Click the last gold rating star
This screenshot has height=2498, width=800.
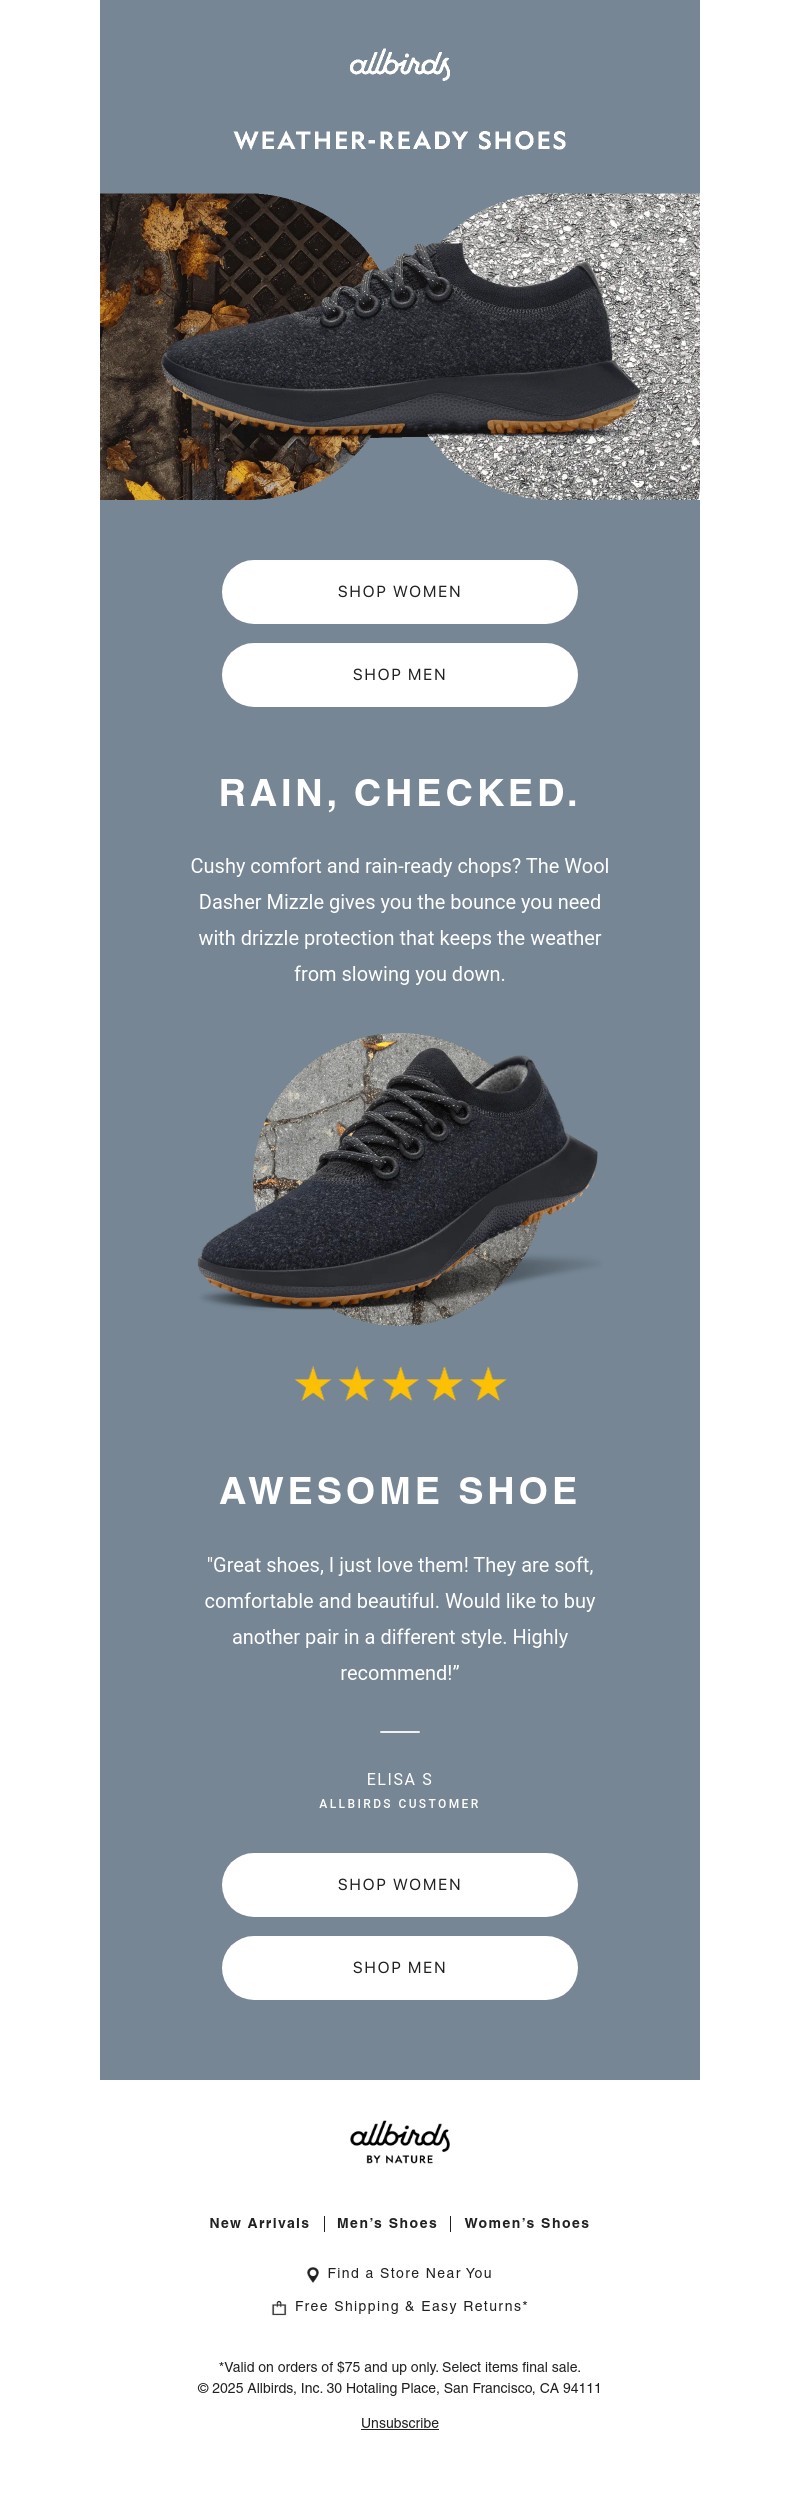(488, 1385)
